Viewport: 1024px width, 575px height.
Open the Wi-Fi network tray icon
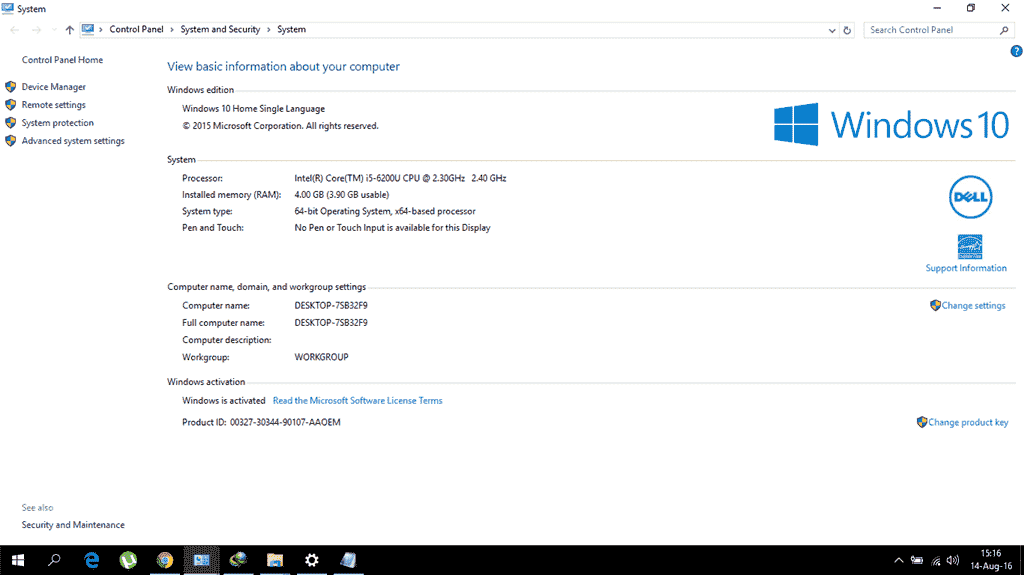click(935, 560)
